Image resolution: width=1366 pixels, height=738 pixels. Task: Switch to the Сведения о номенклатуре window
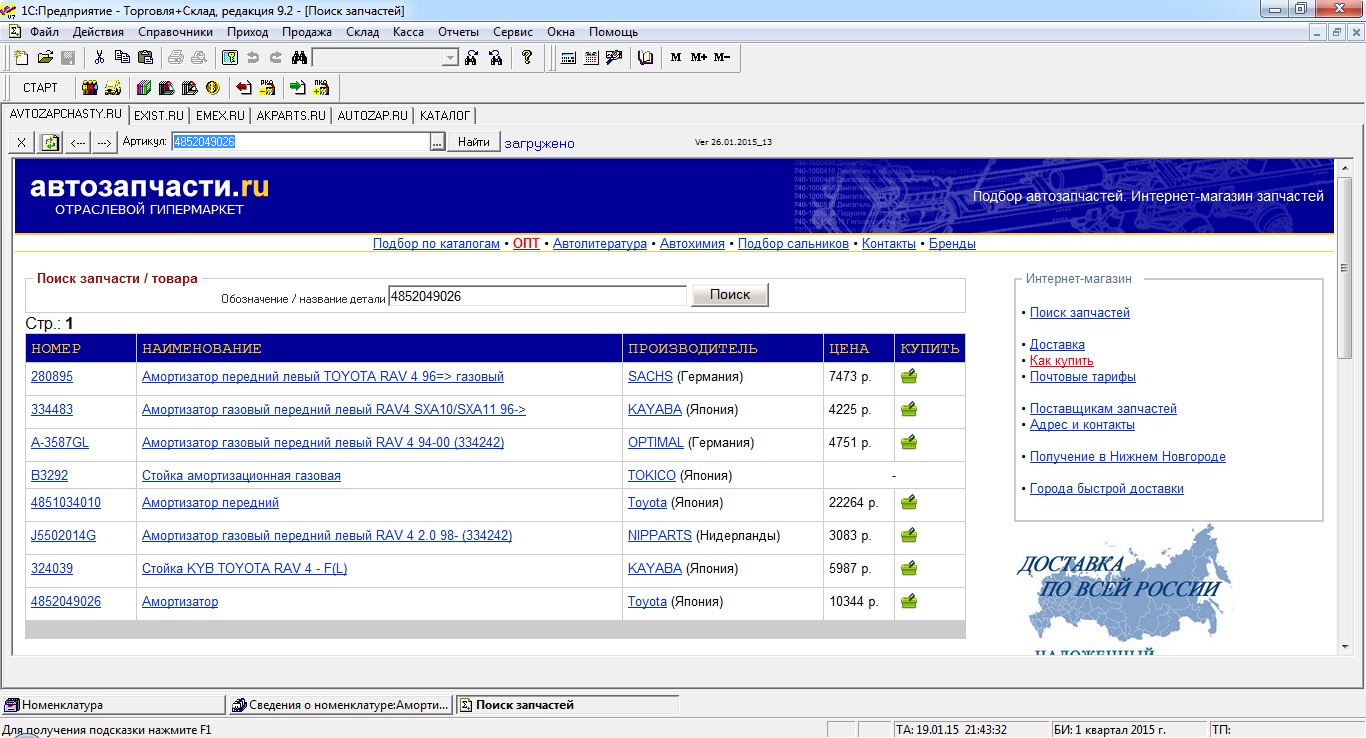click(x=341, y=705)
